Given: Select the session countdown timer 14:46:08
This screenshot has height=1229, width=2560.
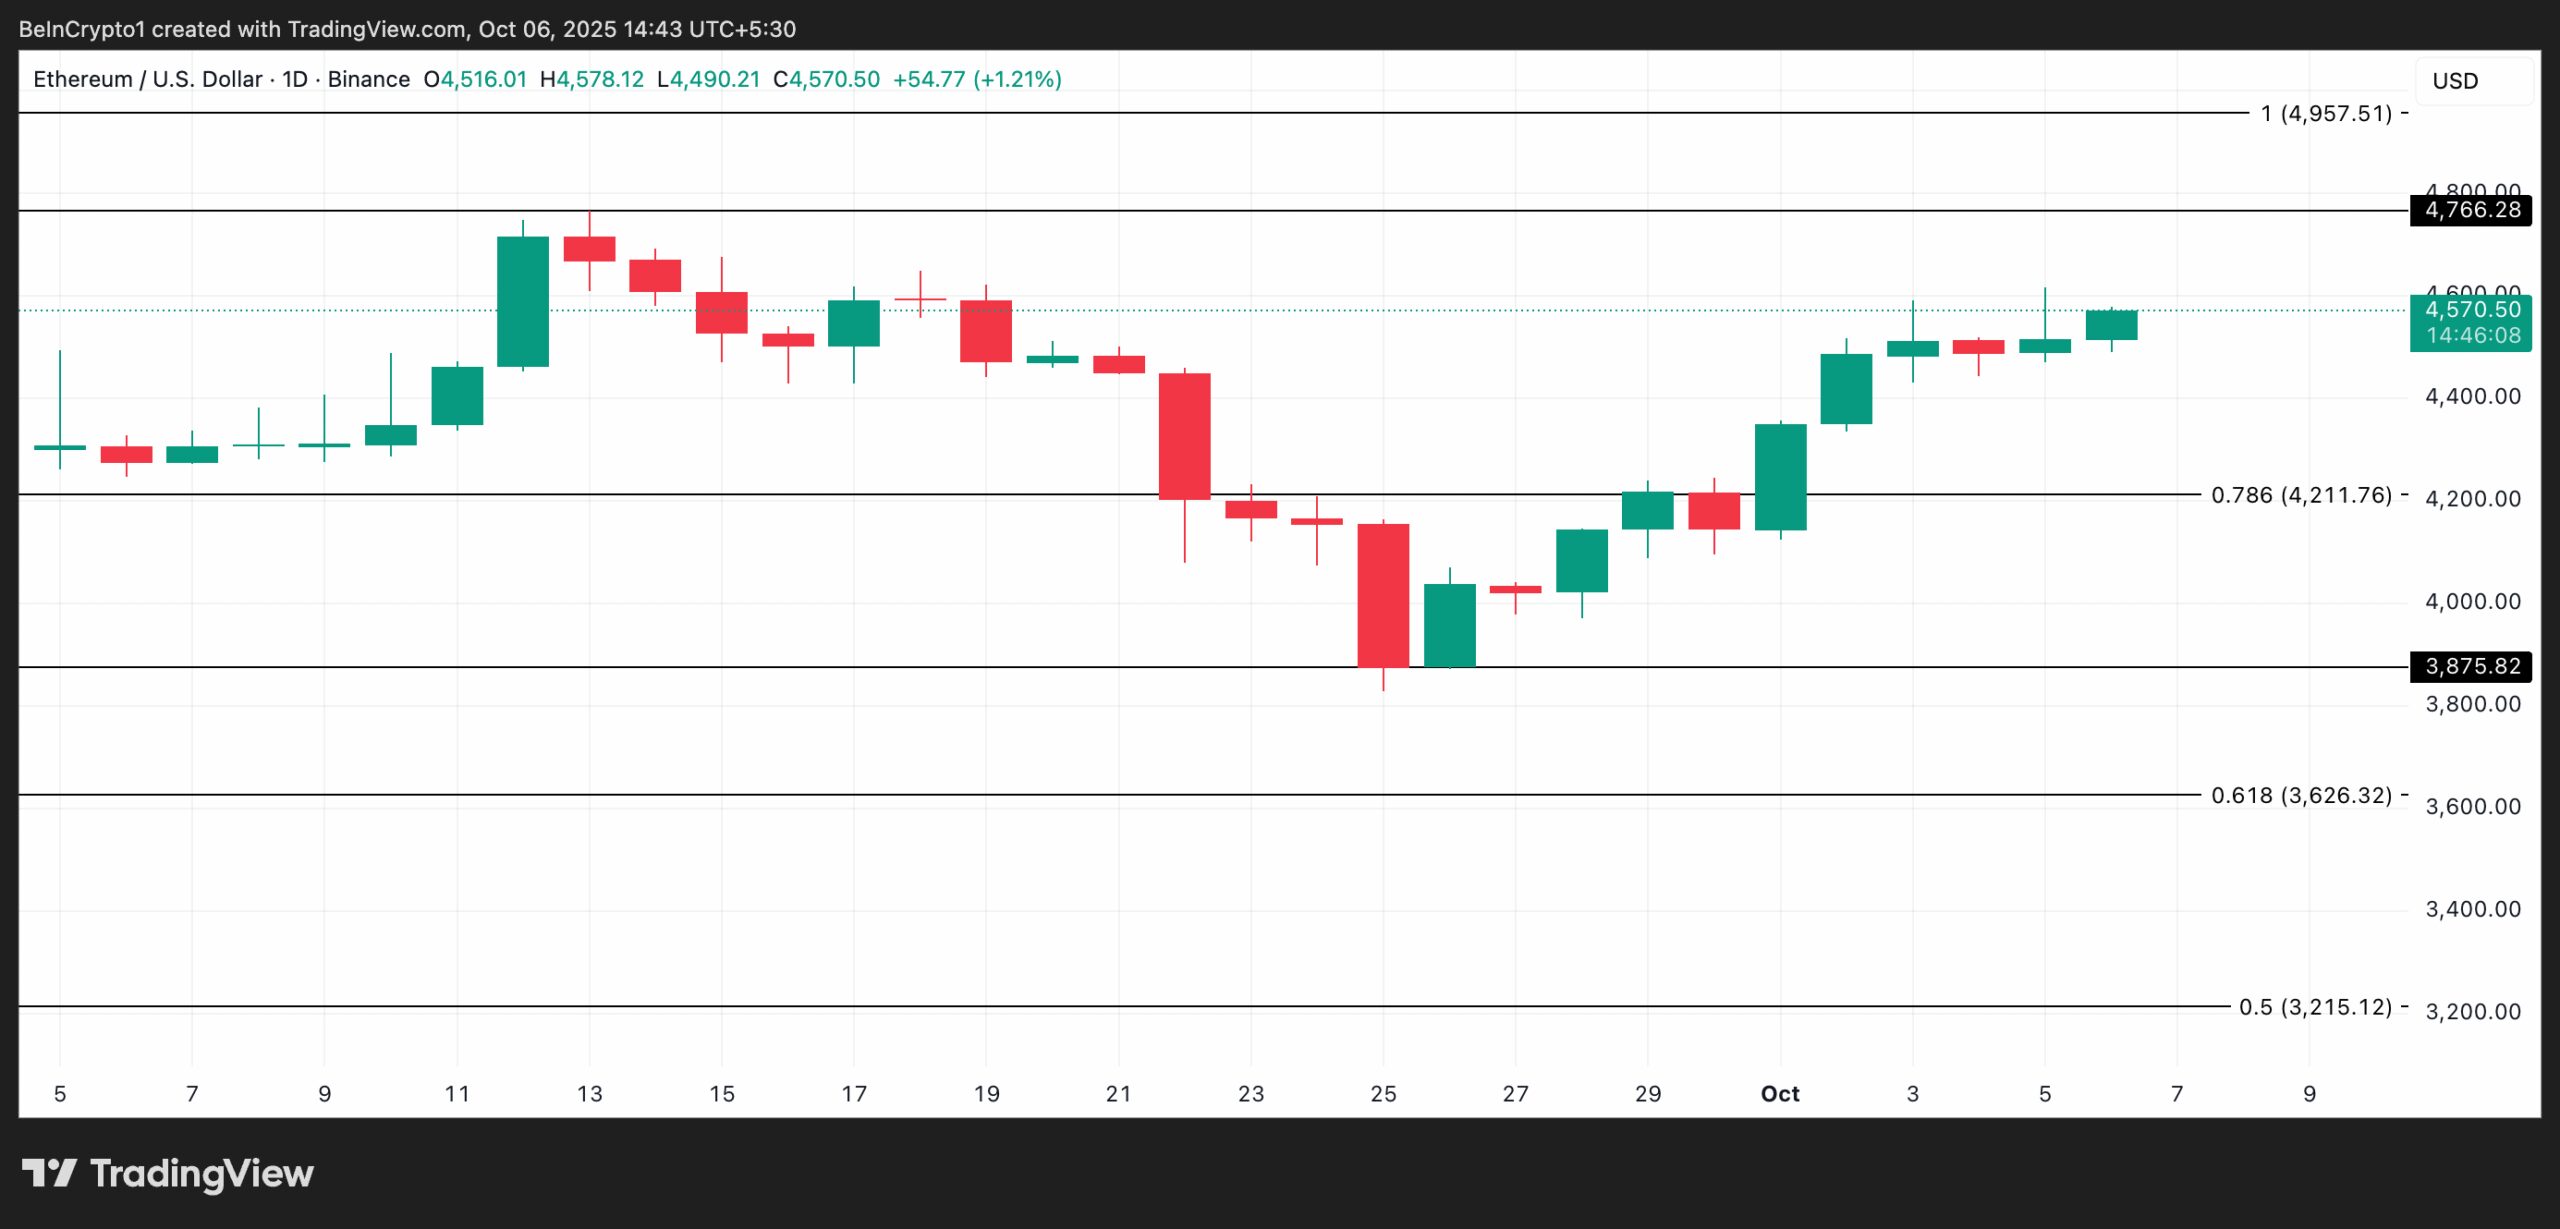Looking at the screenshot, I should (x=2472, y=336).
